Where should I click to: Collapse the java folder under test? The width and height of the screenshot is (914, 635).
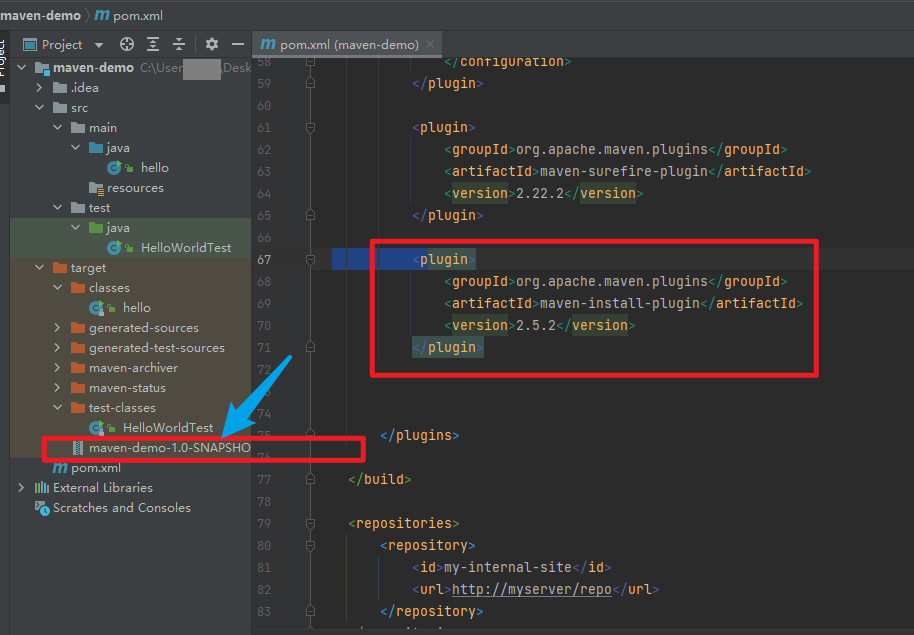[x=75, y=227]
